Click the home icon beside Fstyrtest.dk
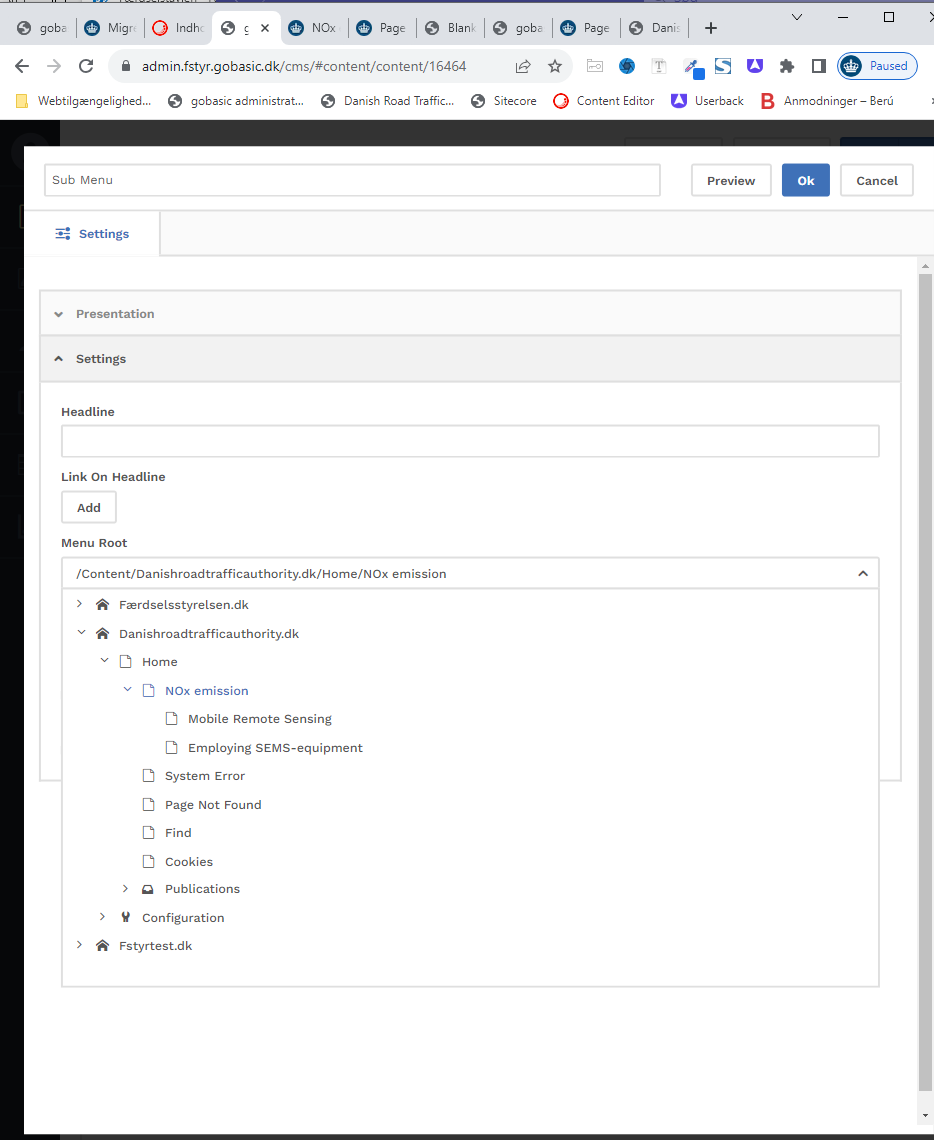 (102, 945)
